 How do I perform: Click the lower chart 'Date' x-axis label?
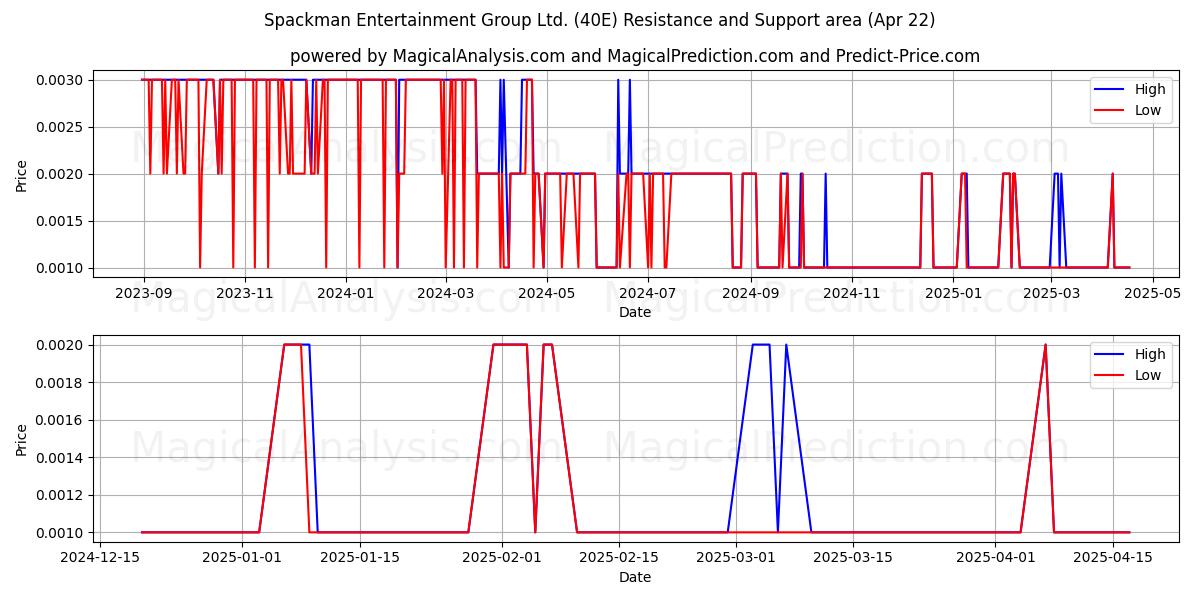pos(635,577)
